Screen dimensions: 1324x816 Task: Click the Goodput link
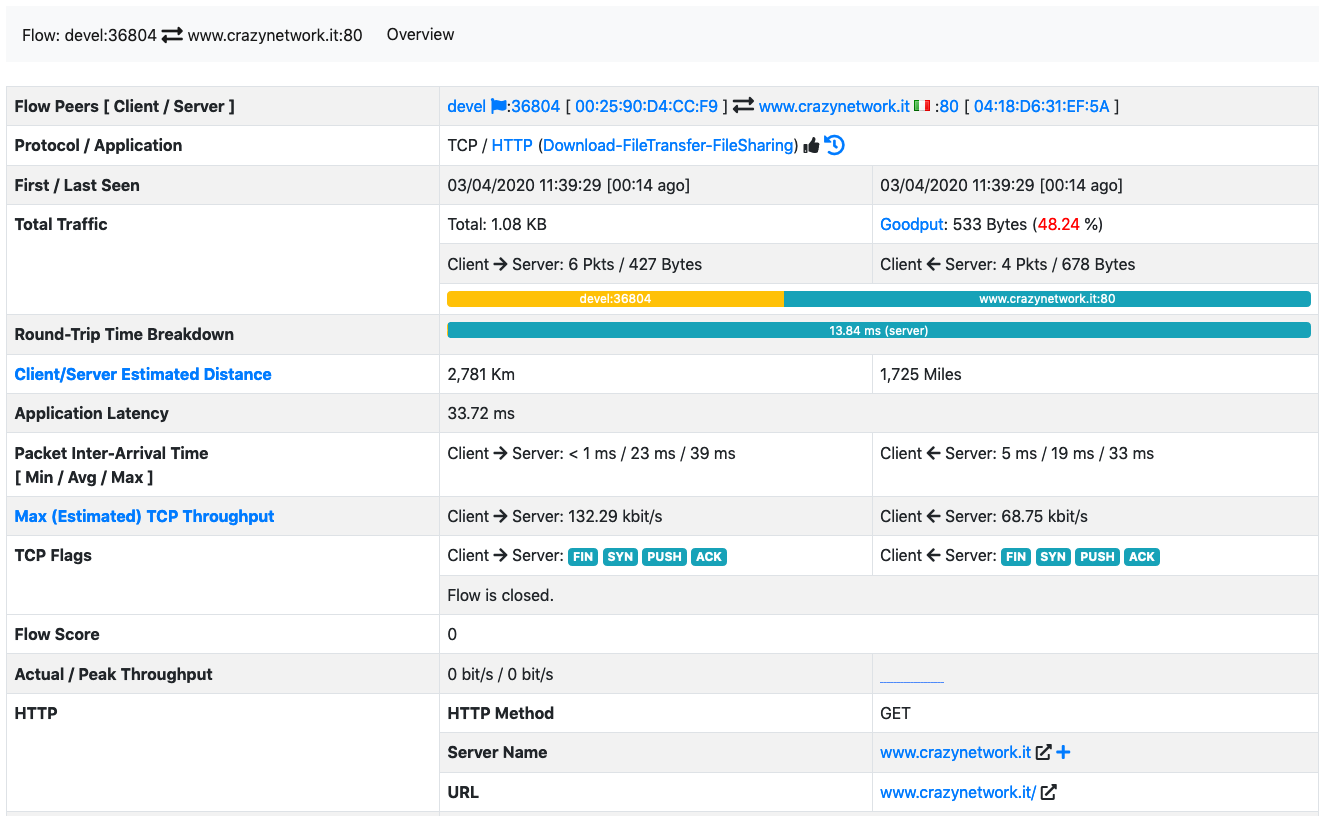pos(911,224)
